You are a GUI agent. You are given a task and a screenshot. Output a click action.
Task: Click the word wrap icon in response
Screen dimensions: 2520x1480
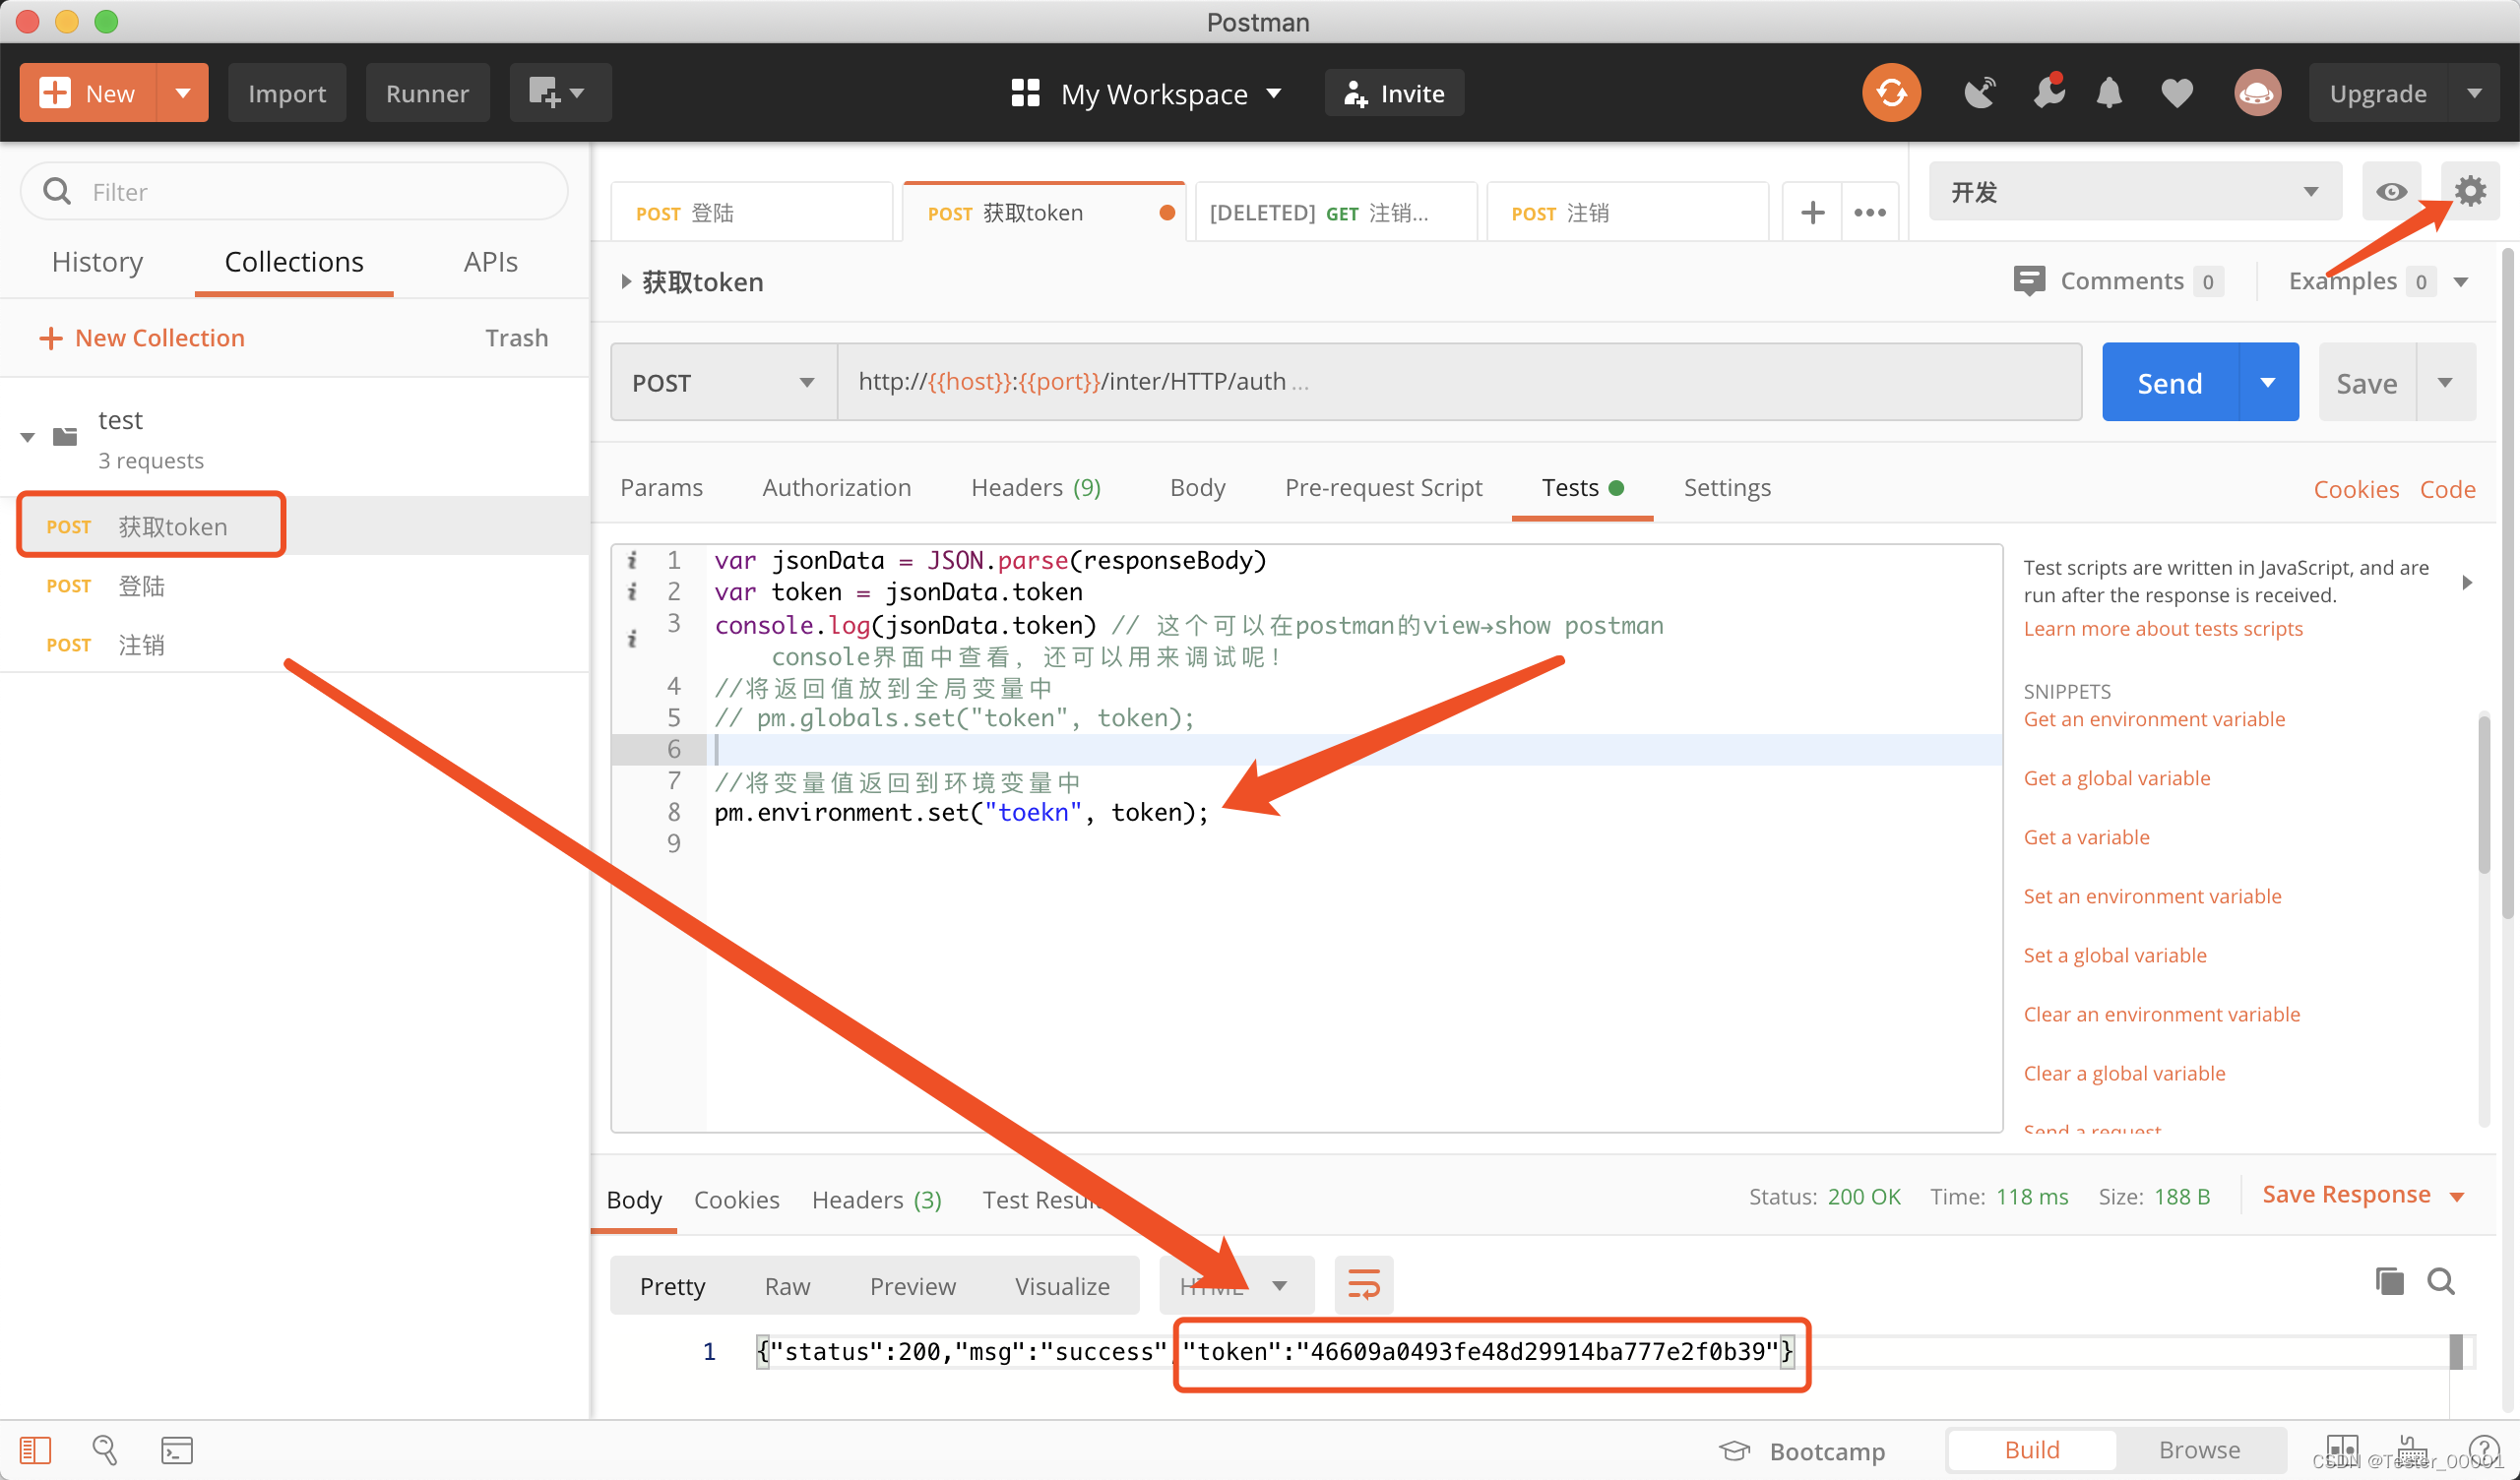click(x=1363, y=1285)
